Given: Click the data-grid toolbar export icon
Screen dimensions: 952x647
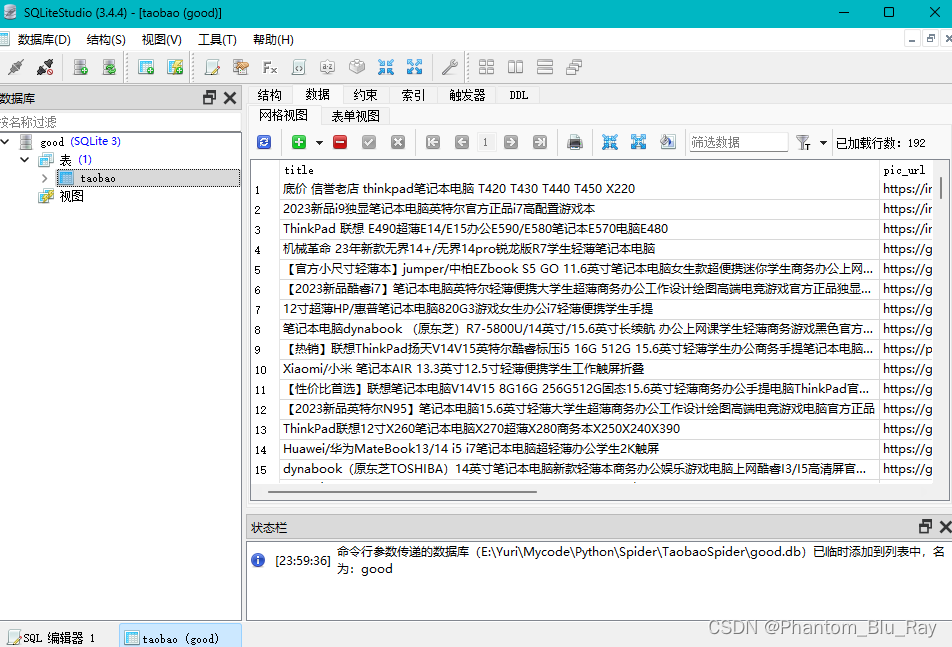Looking at the screenshot, I should 638,142.
